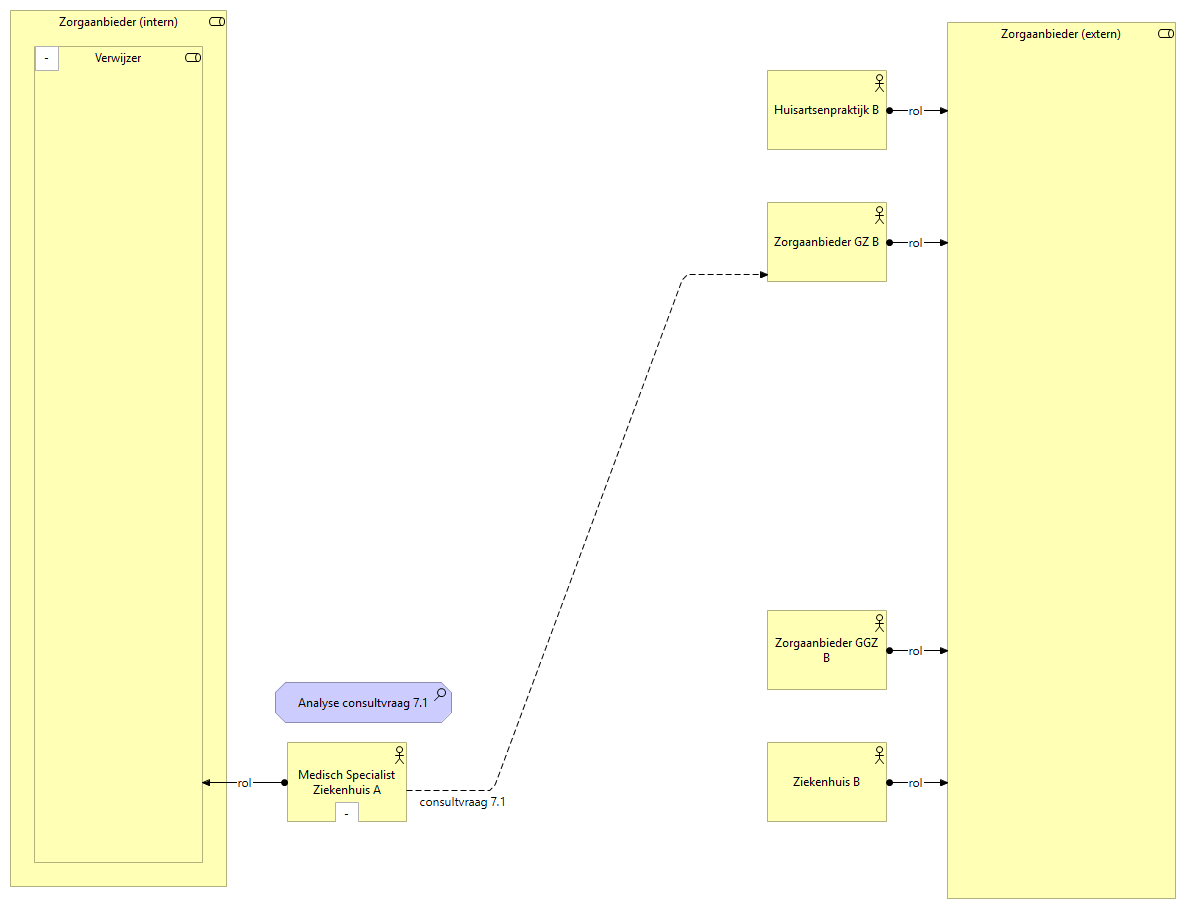Click the actor icon on Huisartsenpraktijk B
This screenshot has width=1186, height=909.
click(879, 82)
